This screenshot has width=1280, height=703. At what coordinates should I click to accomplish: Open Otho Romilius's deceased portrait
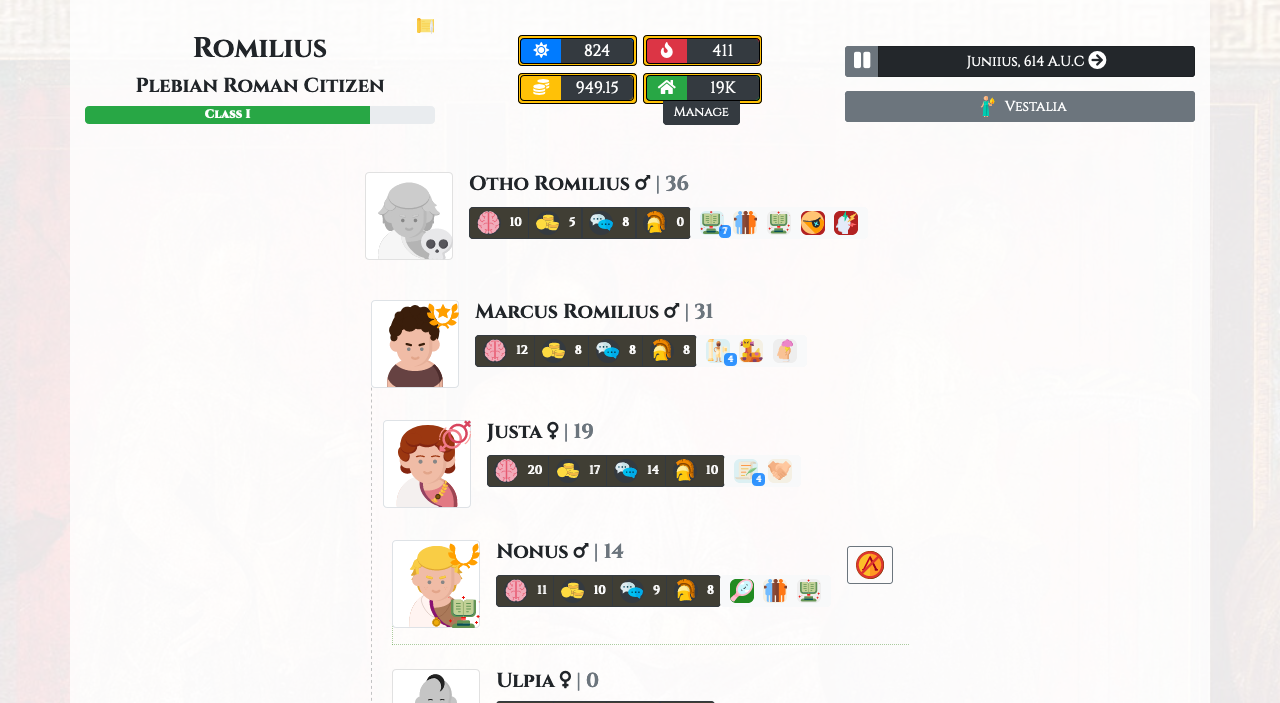tap(409, 216)
